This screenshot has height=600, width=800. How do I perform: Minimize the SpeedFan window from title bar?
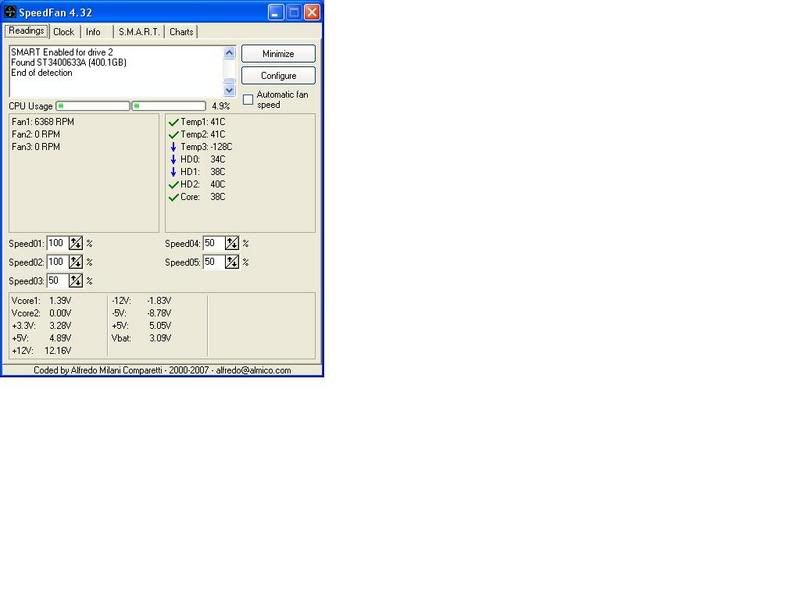(x=276, y=12)
